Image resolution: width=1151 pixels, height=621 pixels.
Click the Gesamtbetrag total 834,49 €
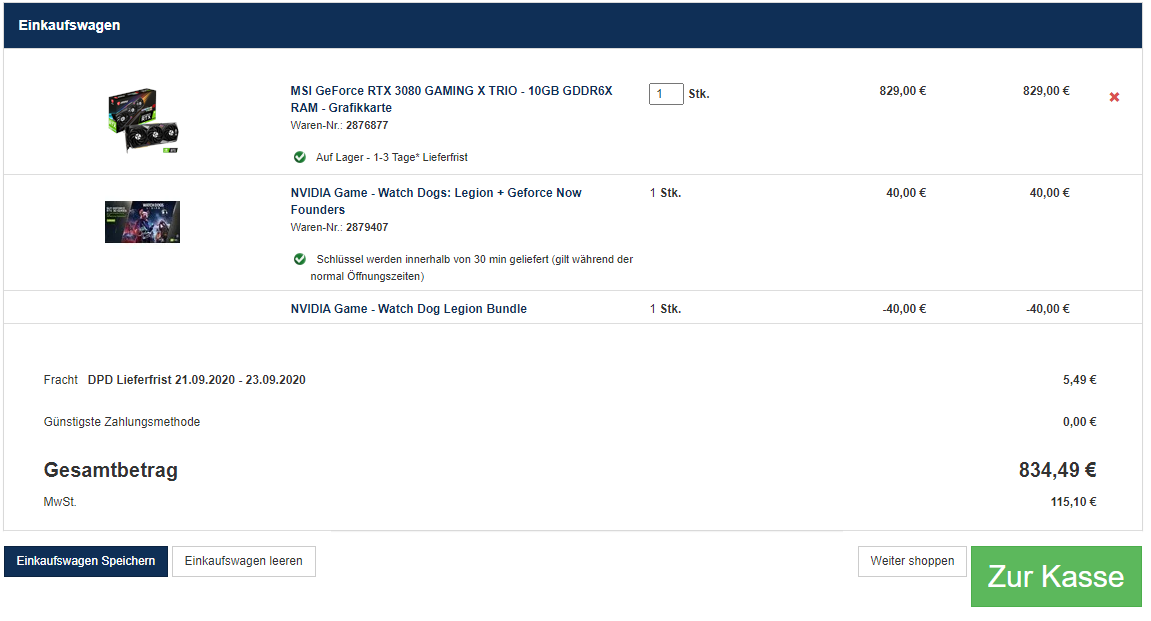[1057, 470]
